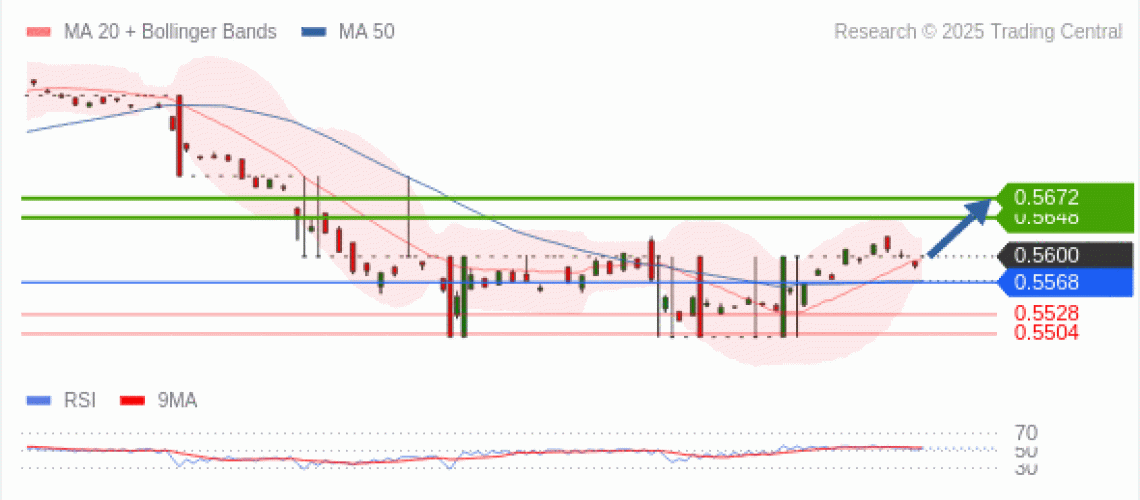This screenshot has height=500, width=1140.
Task: Select the 0.5568 blue pivot price tag
Action: click(x=1065, y=283)
